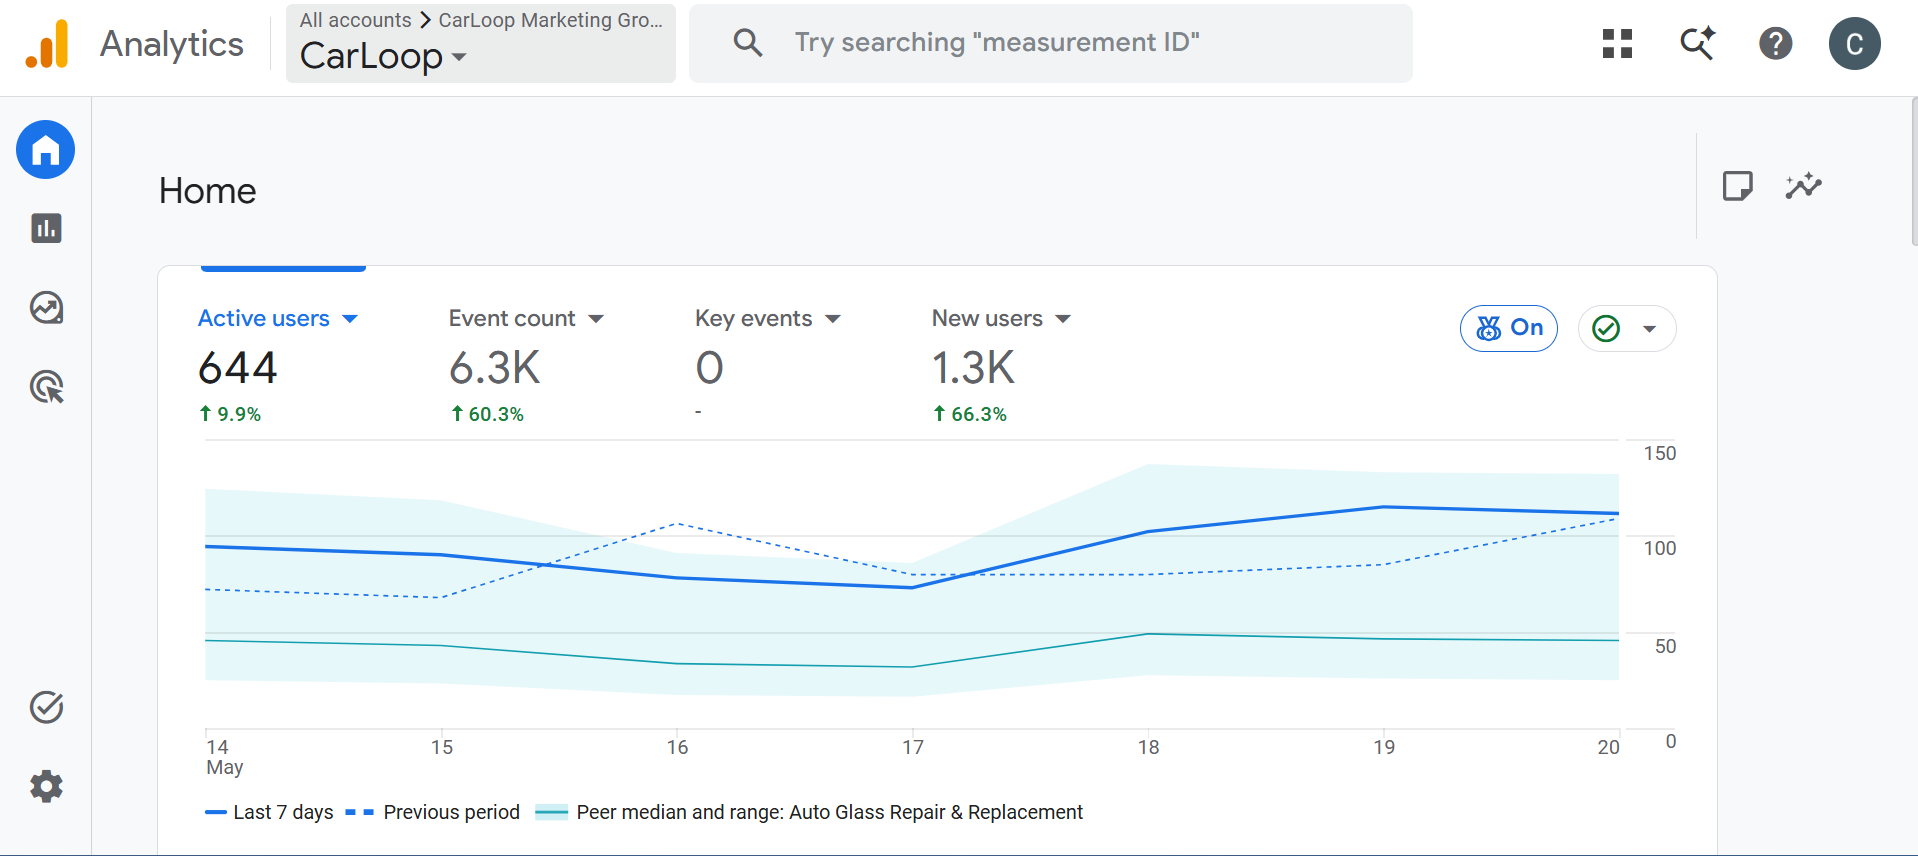Open the Admin gear icon
1918x856 pixels.
(46, 787)
